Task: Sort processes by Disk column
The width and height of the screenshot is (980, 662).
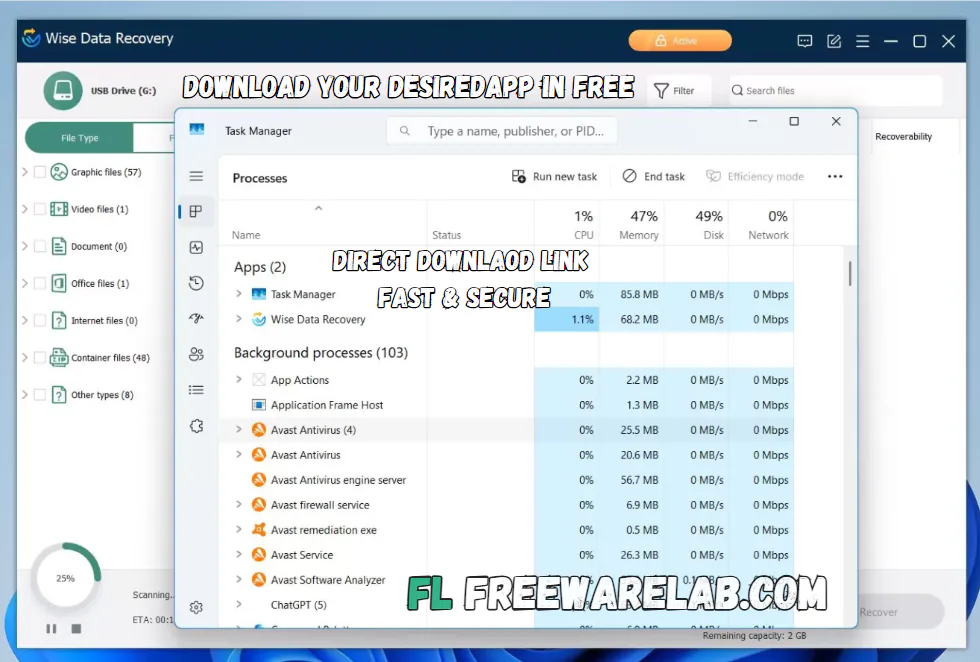Action: point(697,224)
